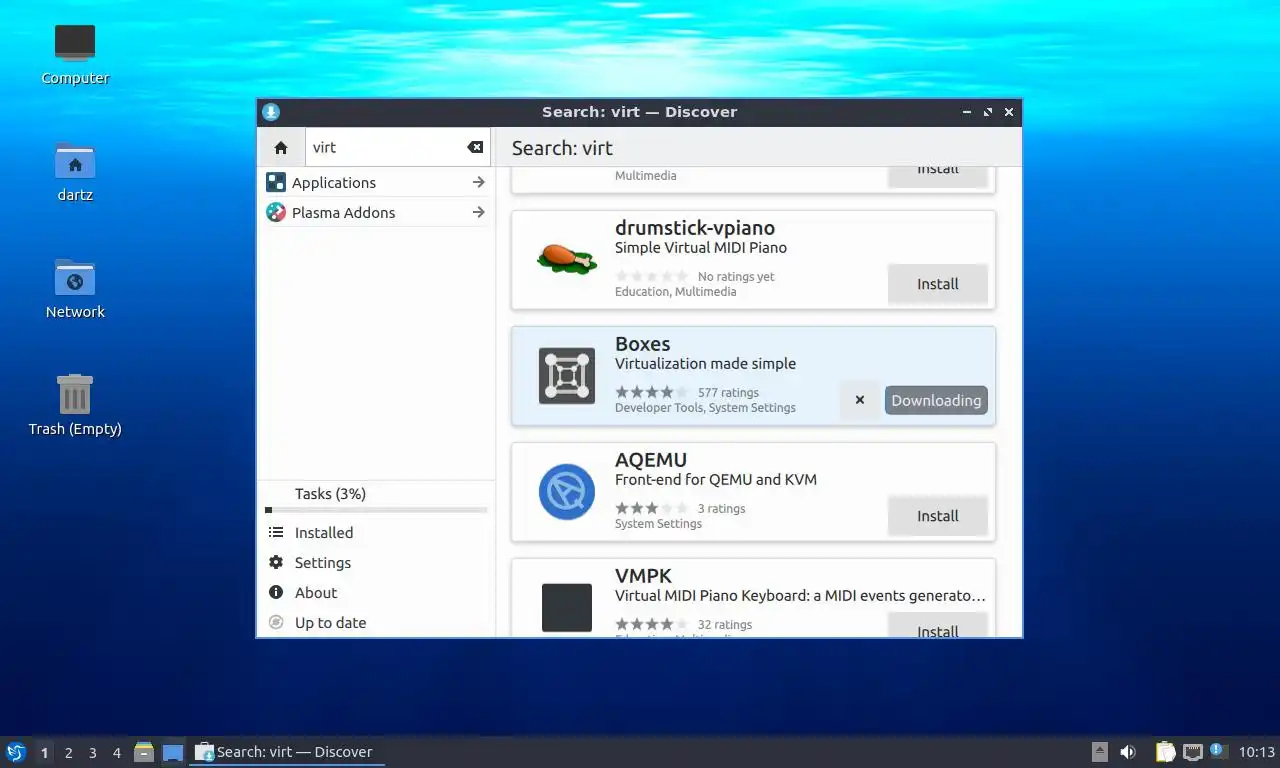Click the About info icon
Image resolution: width=1280 pixels, height=768 pixels.
click(x=276, y=592)
